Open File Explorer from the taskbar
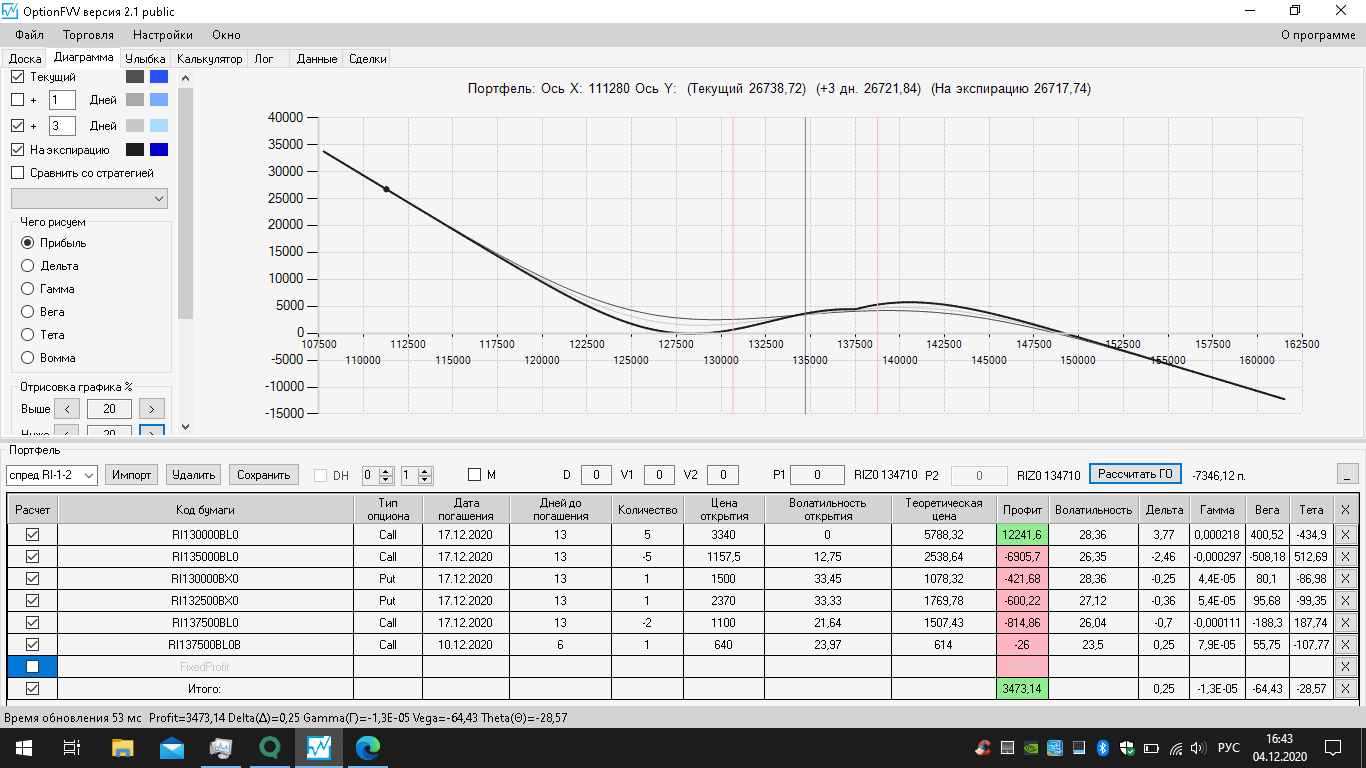Screen dimensions: 1366x768 (122, 747)
